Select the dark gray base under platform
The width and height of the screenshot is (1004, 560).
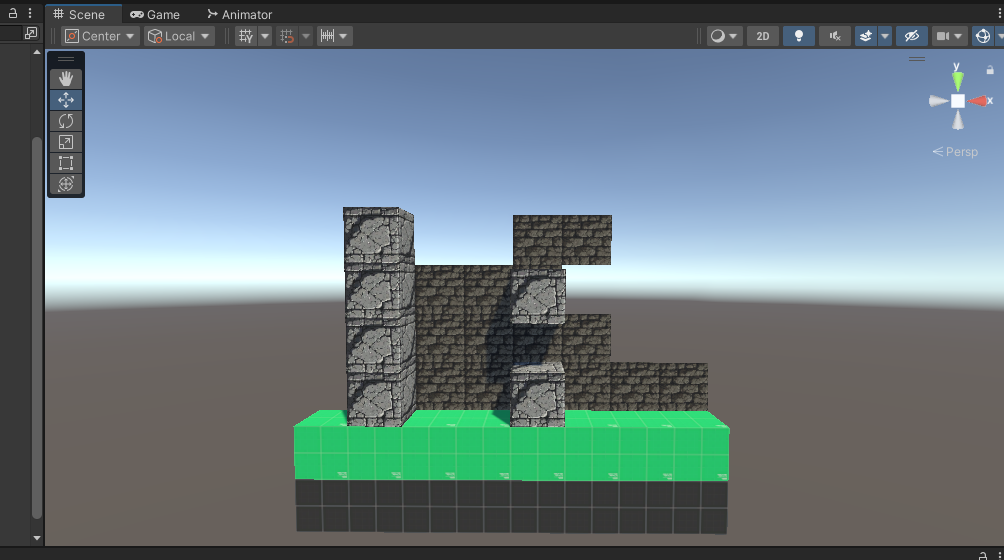511,507
